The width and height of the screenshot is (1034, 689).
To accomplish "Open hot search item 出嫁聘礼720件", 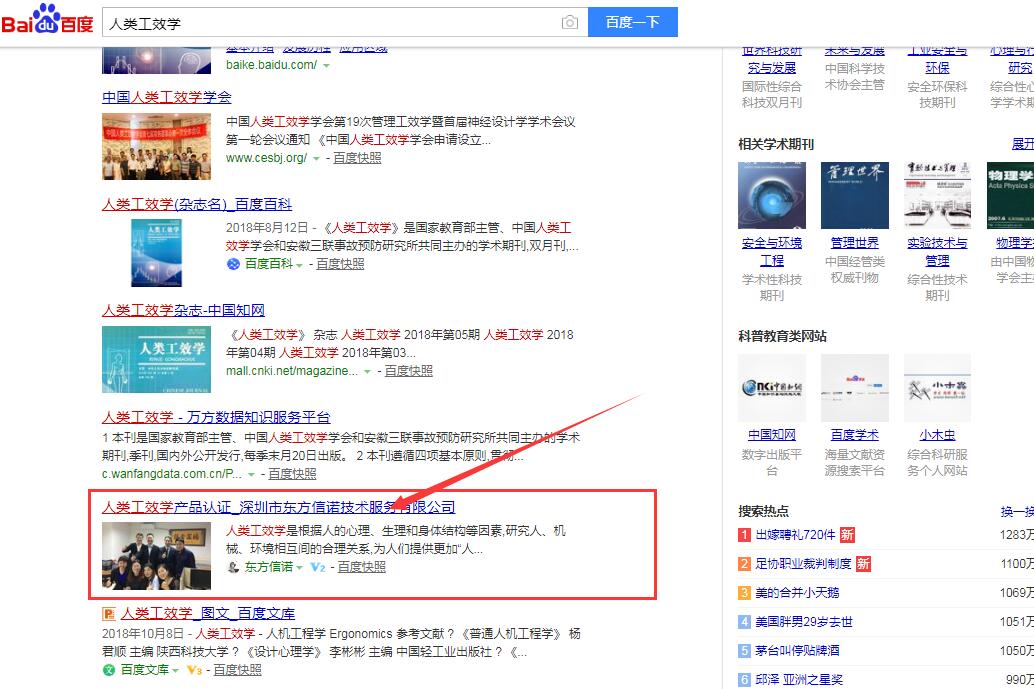I will [795, 535].
